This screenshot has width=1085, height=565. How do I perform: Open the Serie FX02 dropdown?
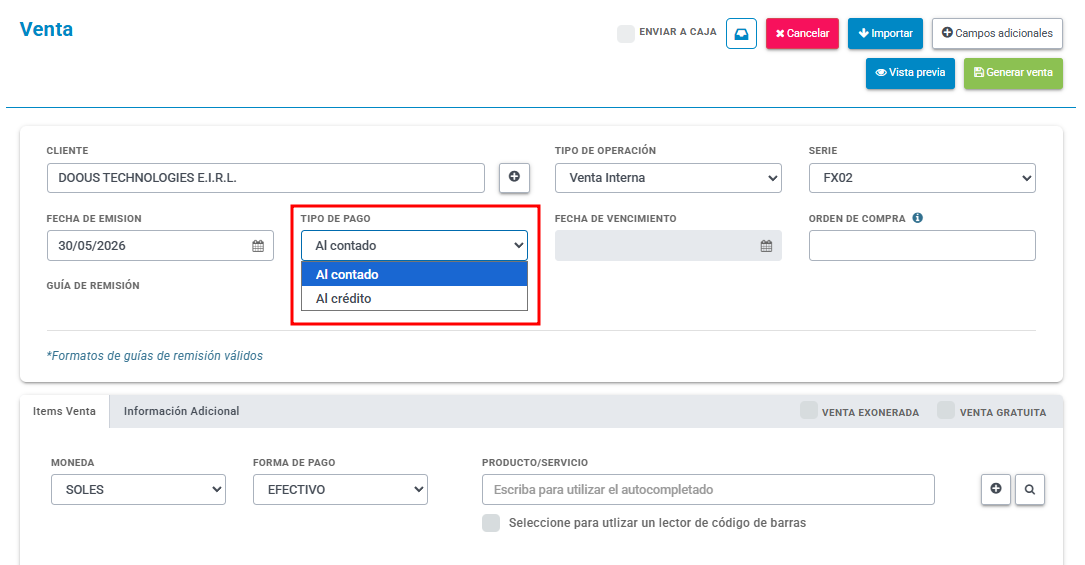[922, 178]
